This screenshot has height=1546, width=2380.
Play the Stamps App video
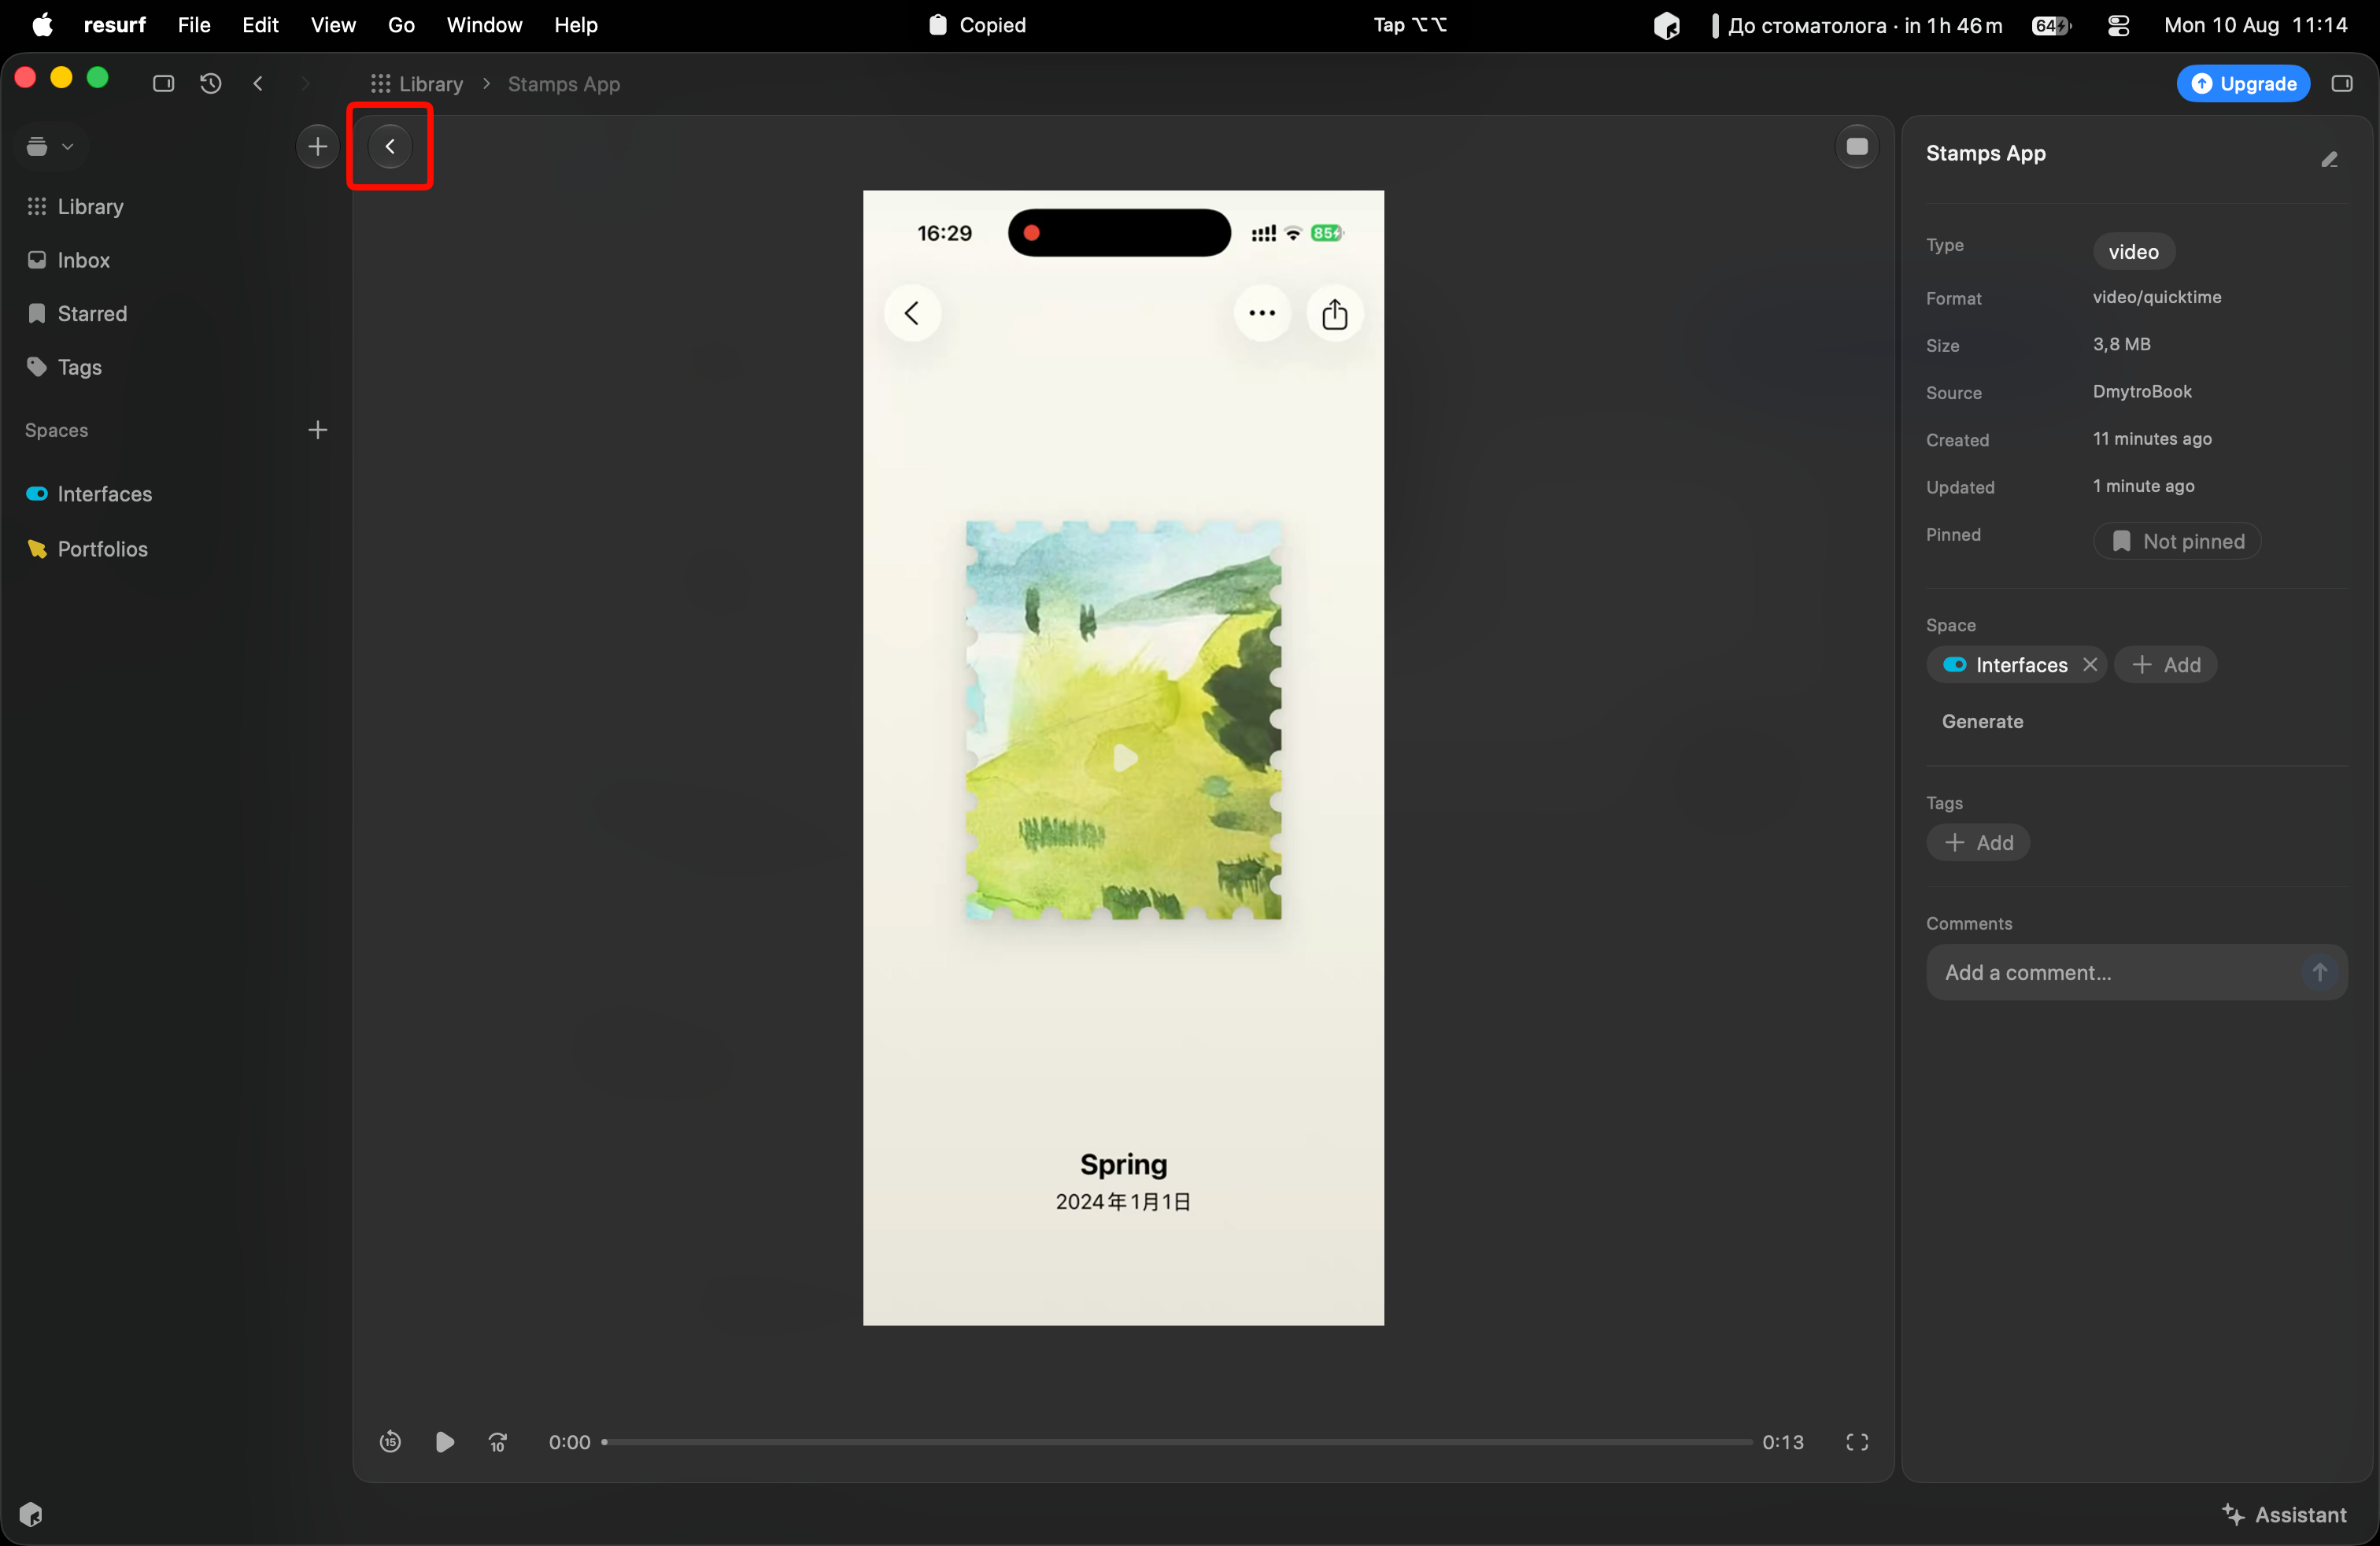tap(445, 1442)
